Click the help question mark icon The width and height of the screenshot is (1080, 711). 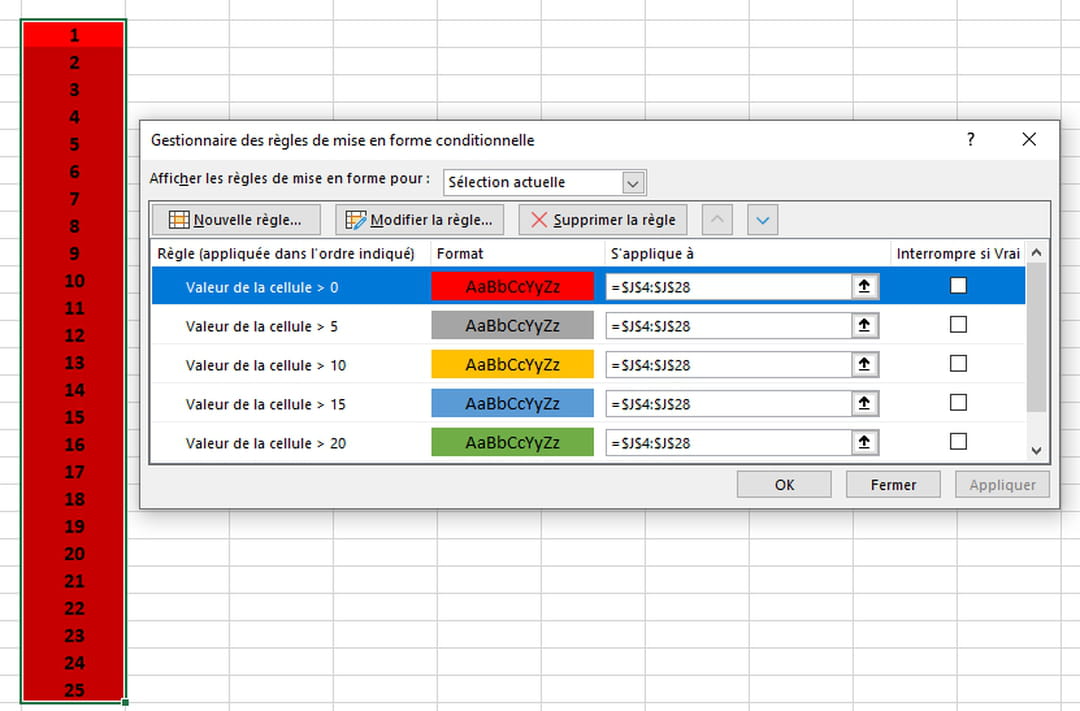970,139
